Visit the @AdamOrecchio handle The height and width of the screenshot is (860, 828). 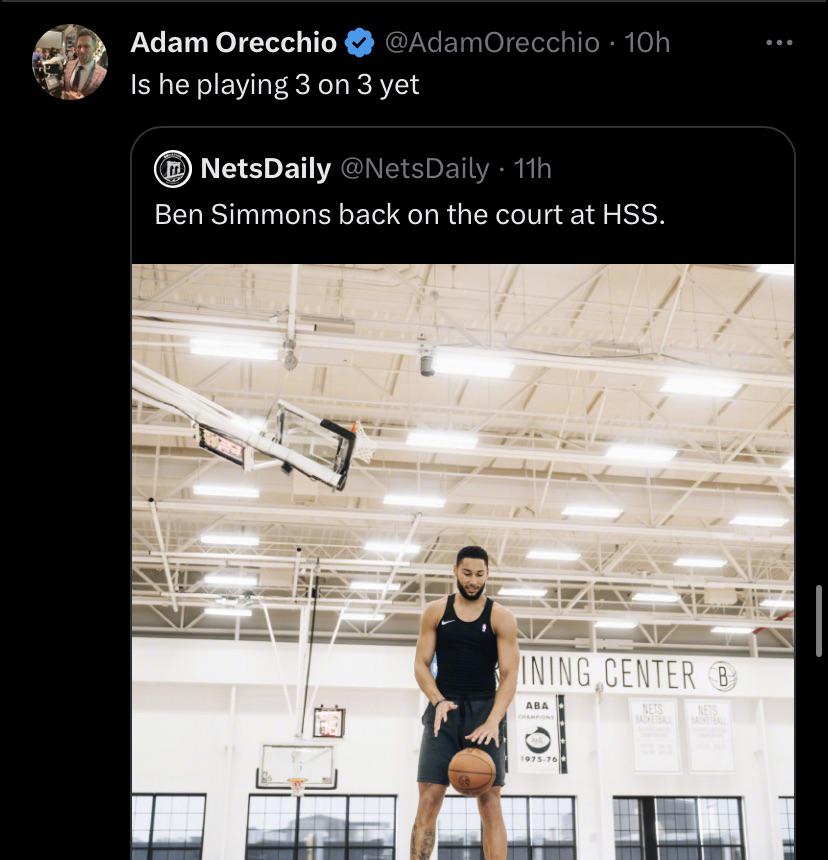pos(492,43)
